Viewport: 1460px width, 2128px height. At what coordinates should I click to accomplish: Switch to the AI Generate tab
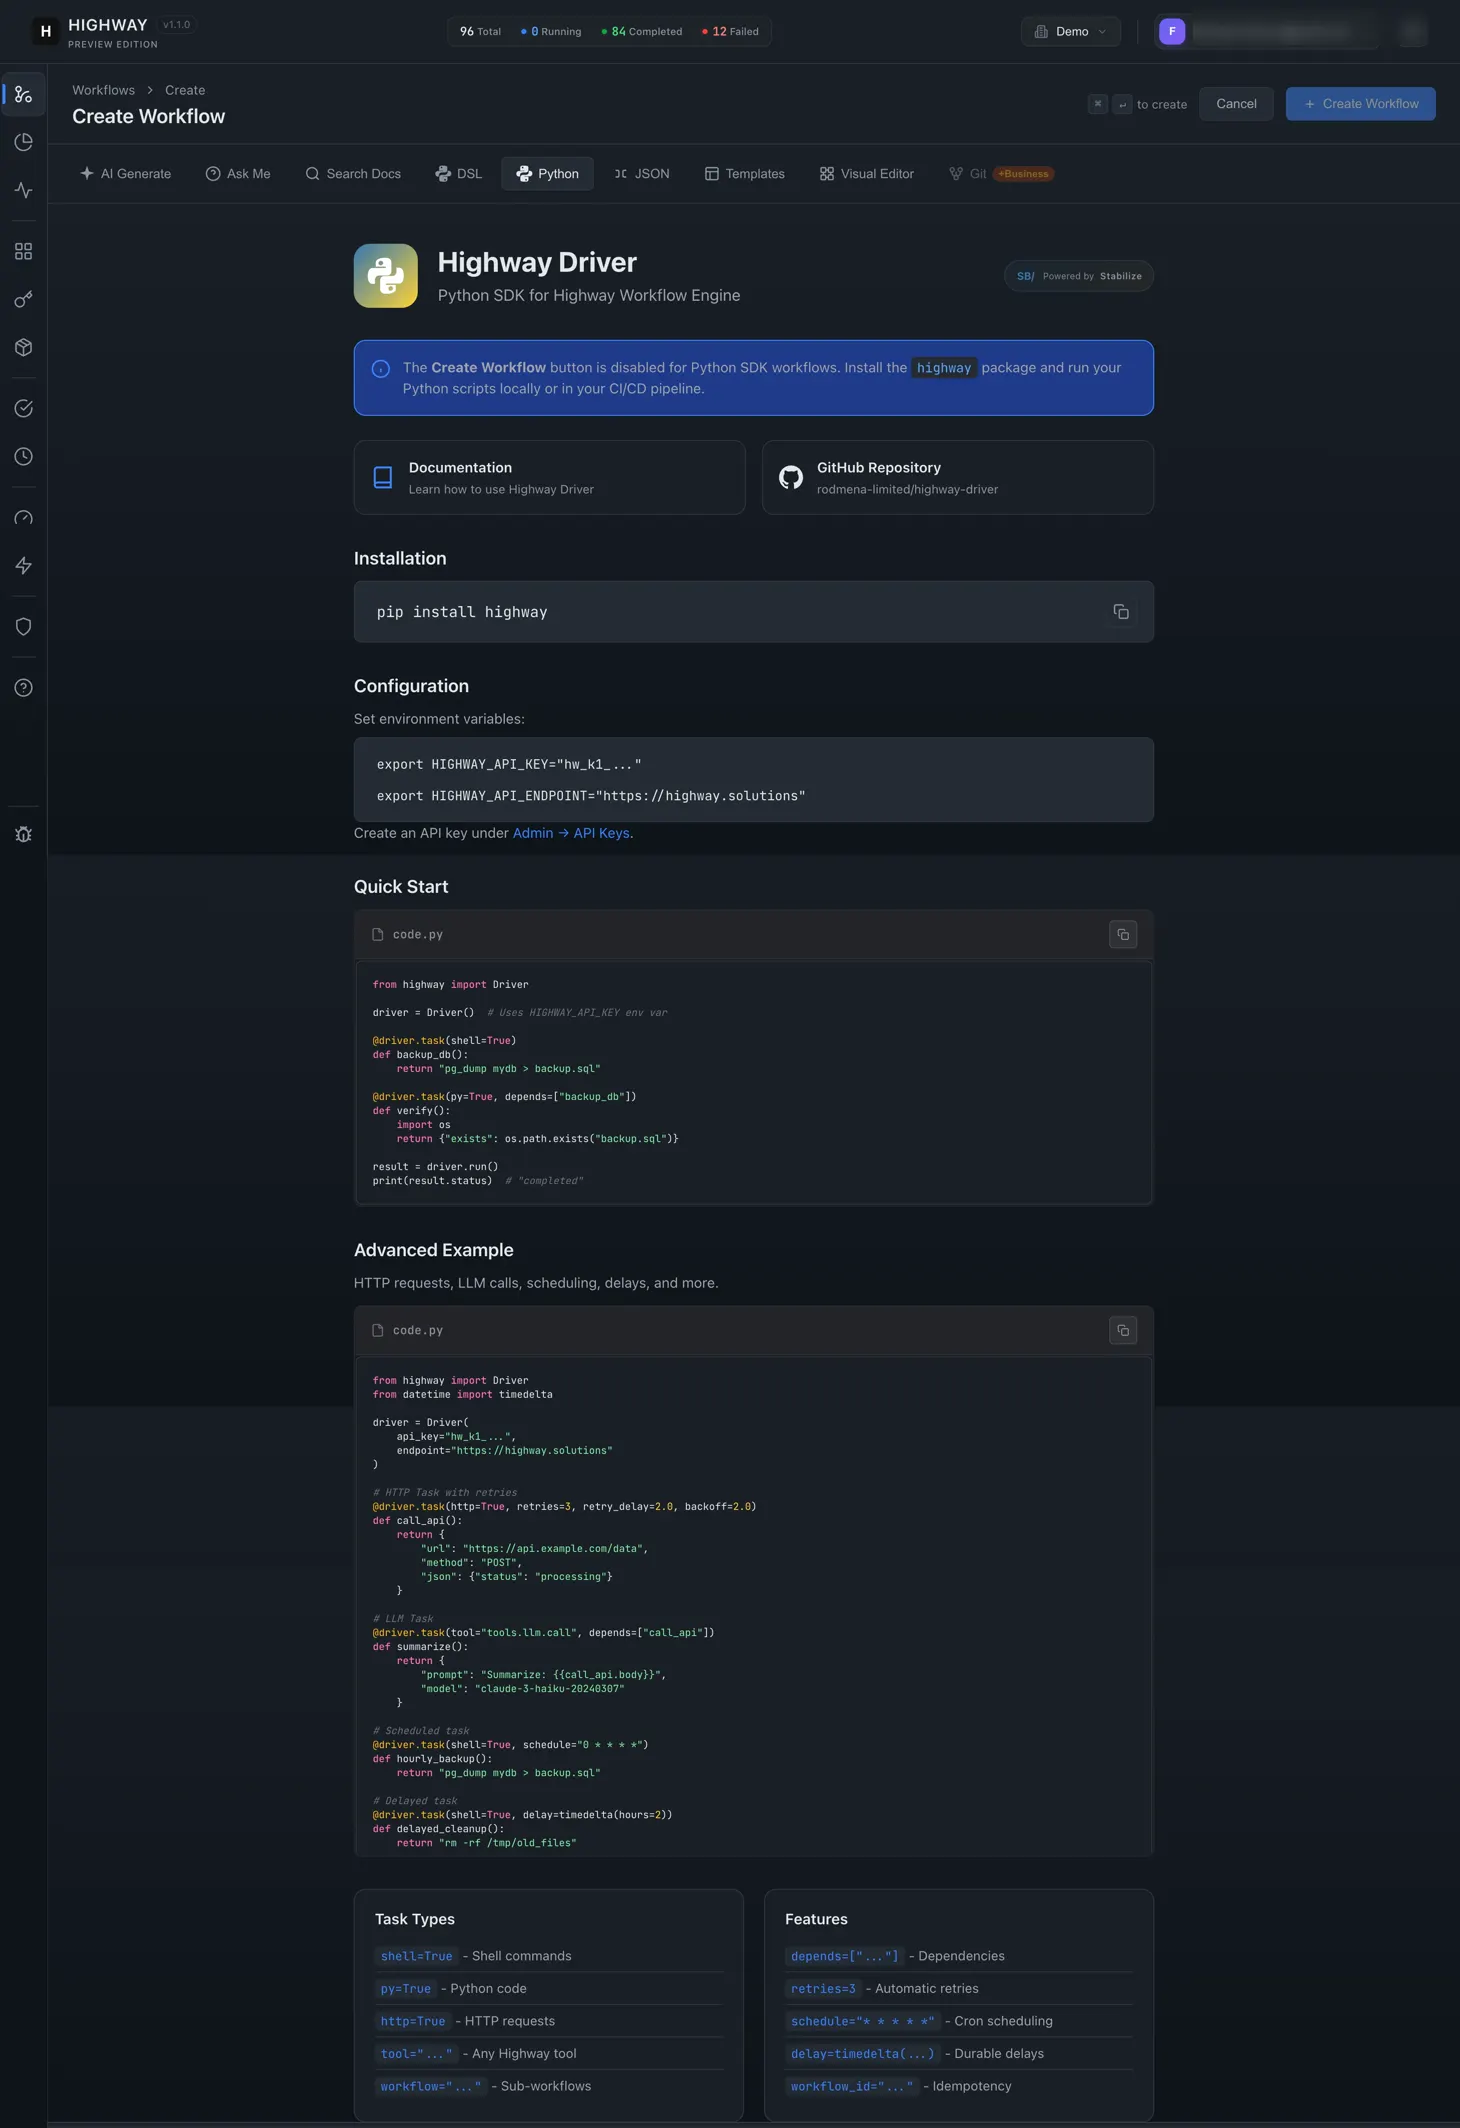126,174
